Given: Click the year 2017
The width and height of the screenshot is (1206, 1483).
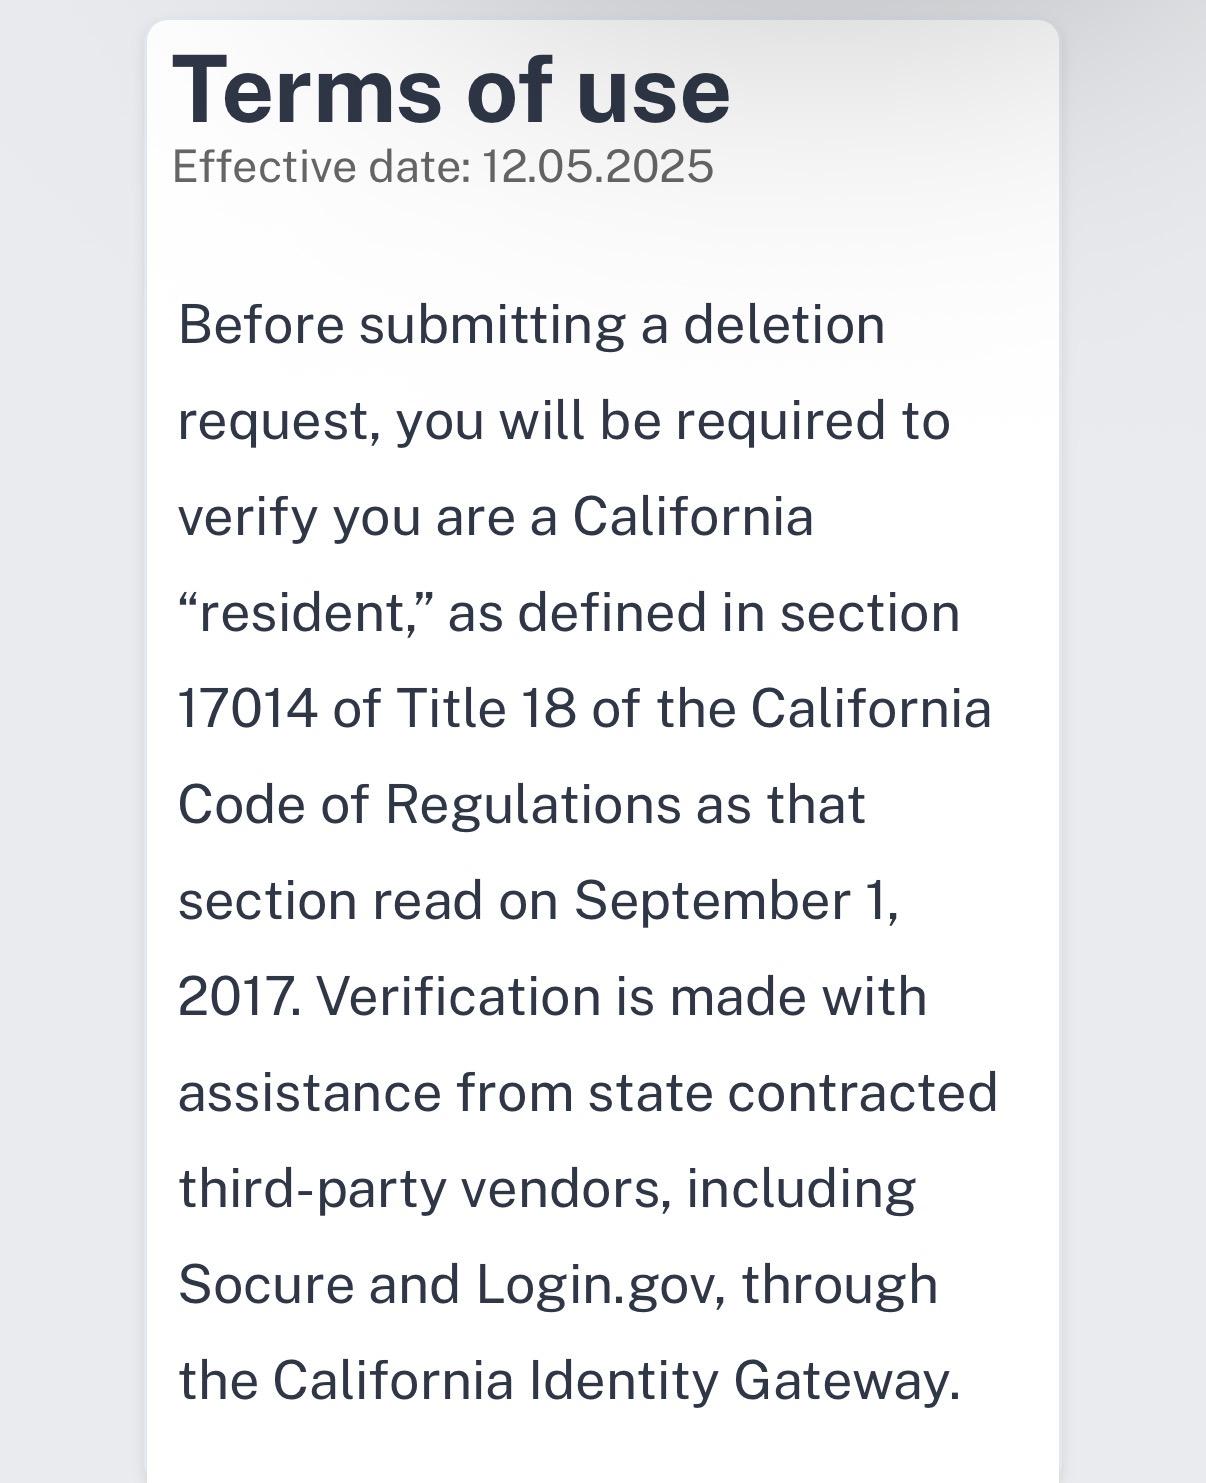Looking at the screenshot, I should click(x=236, y=996).
